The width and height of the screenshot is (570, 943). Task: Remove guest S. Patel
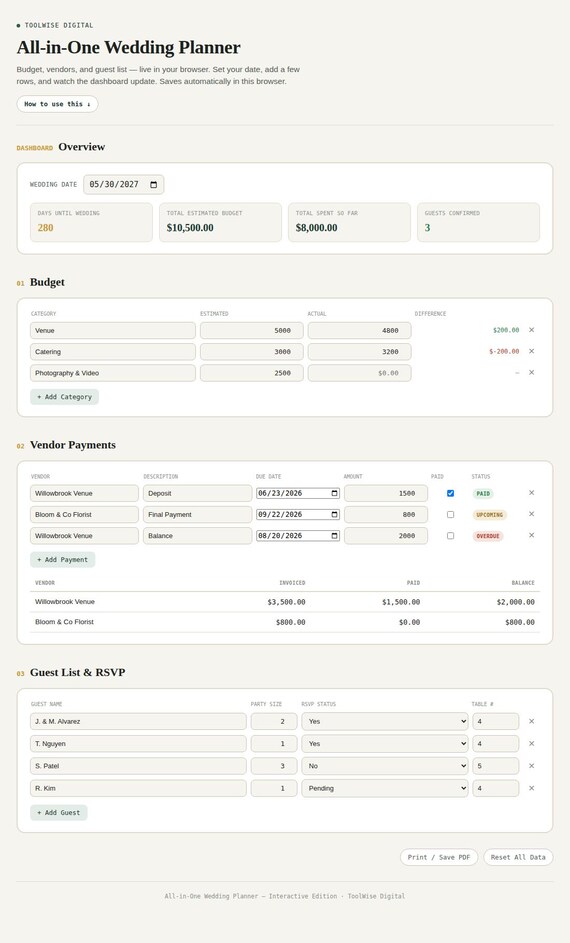pyautogui.click(x=532, y=766)
